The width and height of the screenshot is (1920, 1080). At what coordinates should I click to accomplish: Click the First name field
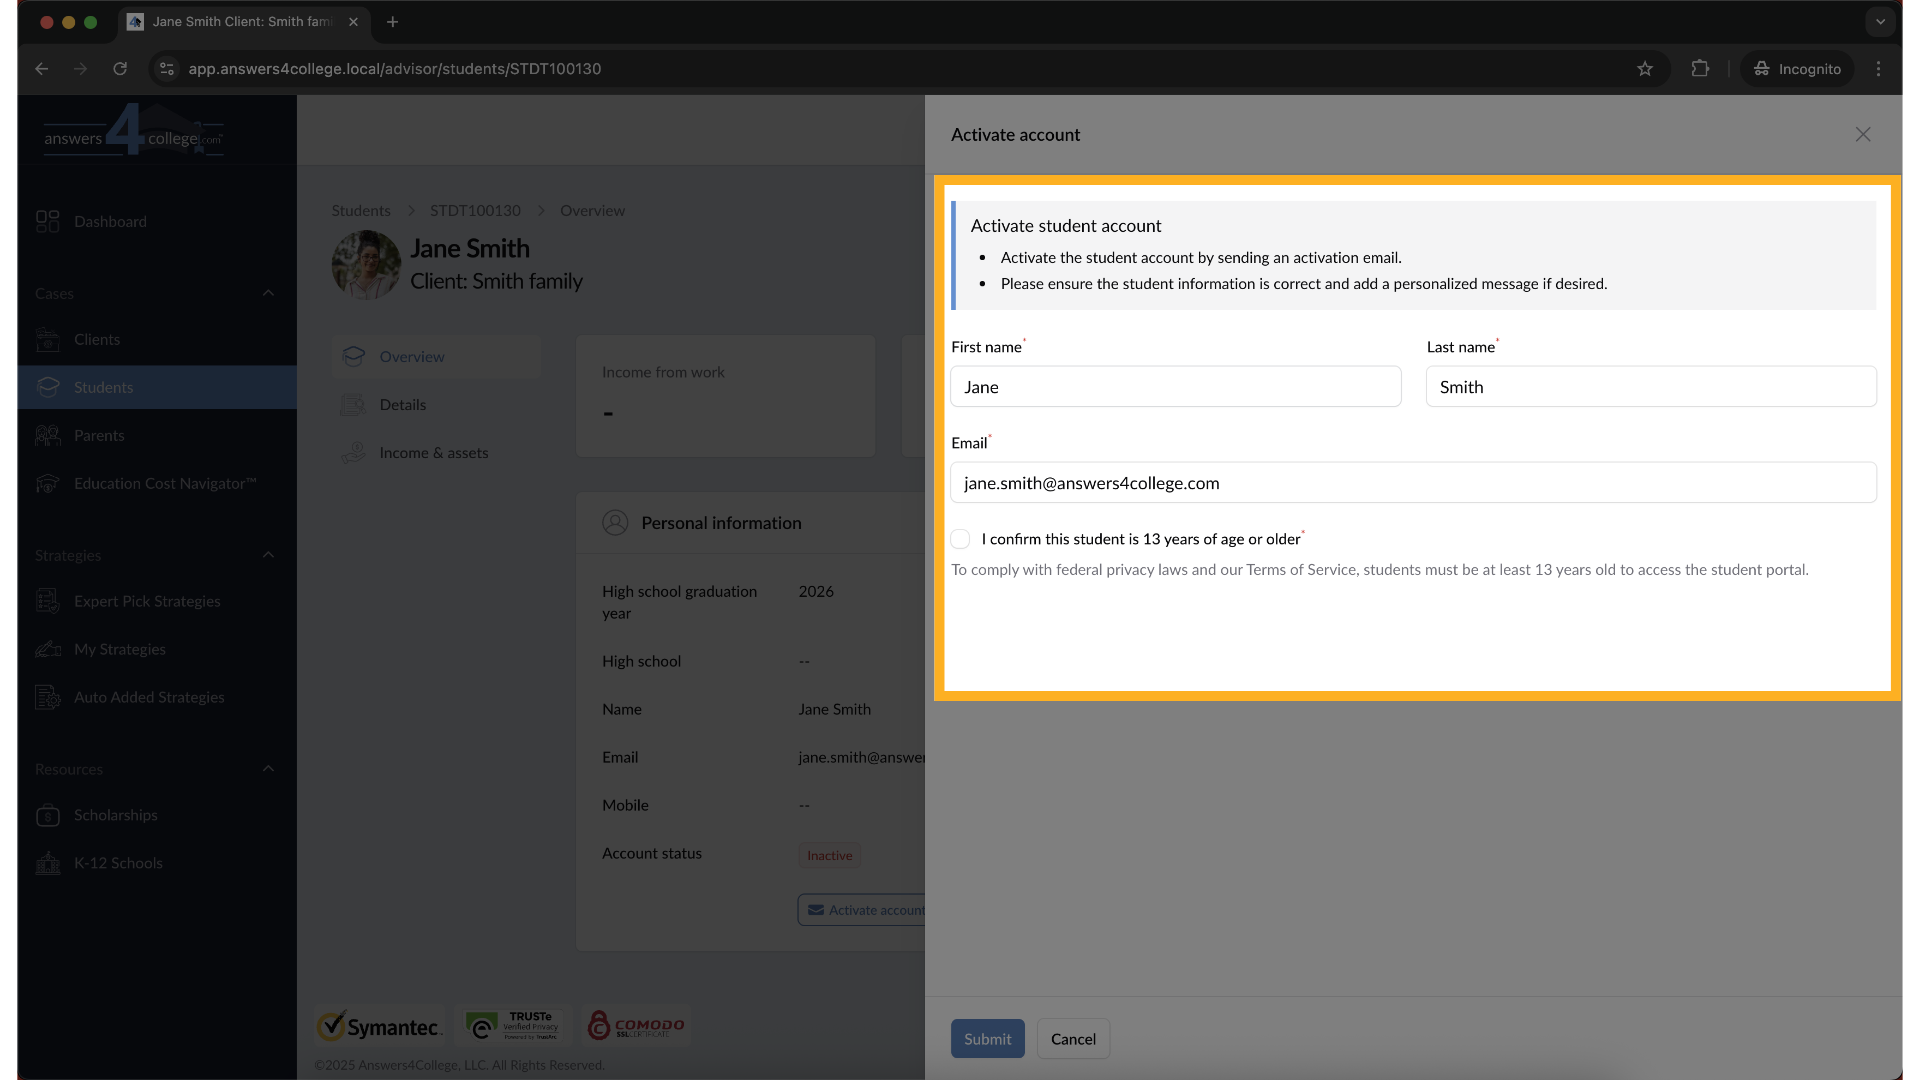pos(1175,387)
